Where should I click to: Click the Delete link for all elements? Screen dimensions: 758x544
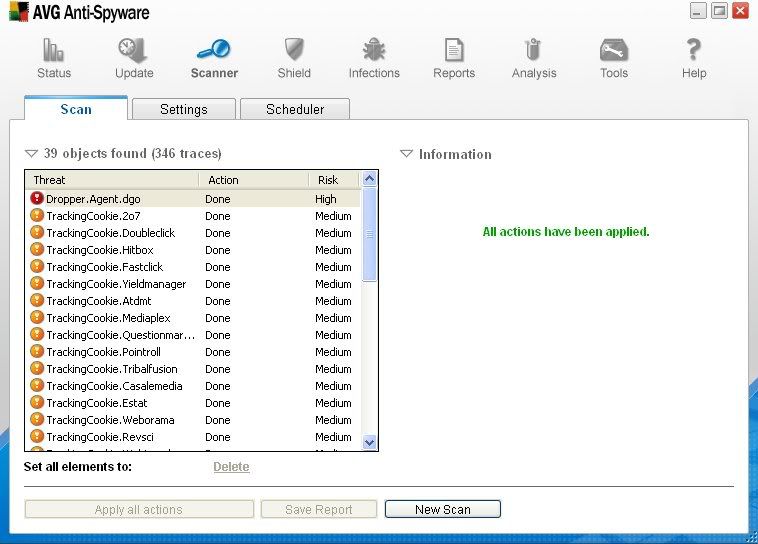(231, 467)
